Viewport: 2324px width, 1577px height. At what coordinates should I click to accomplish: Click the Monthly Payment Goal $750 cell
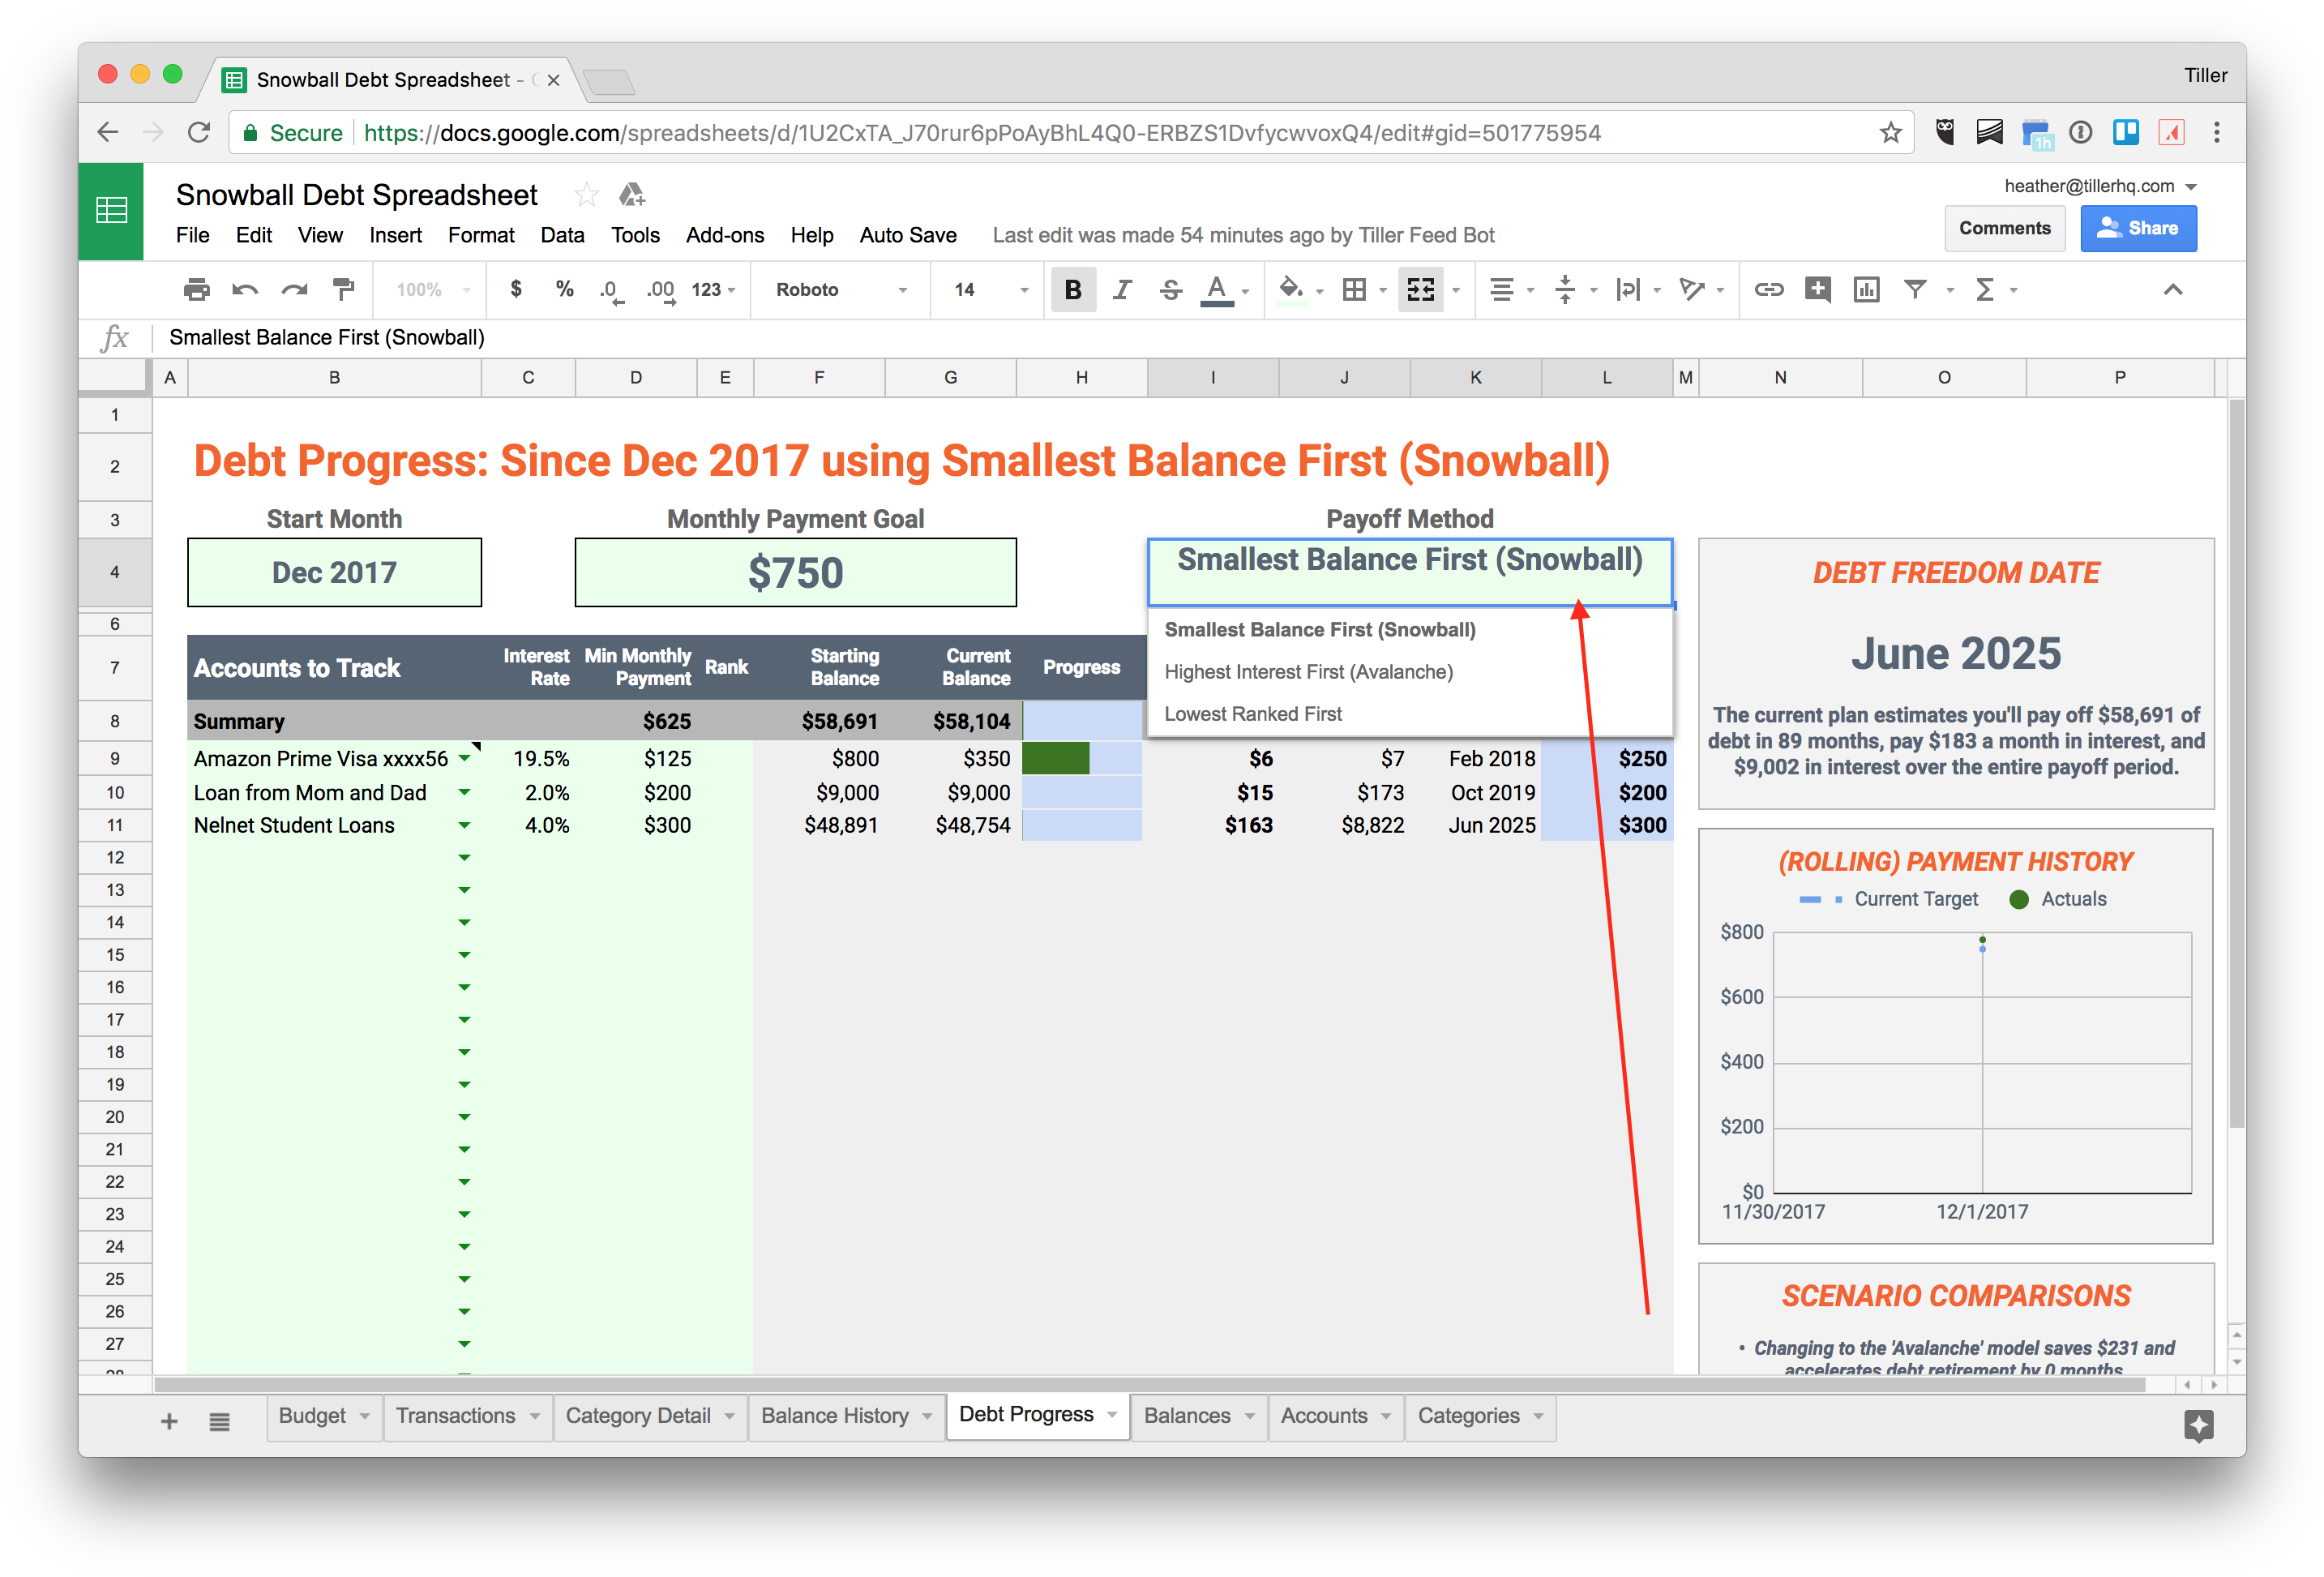(795, 573)
